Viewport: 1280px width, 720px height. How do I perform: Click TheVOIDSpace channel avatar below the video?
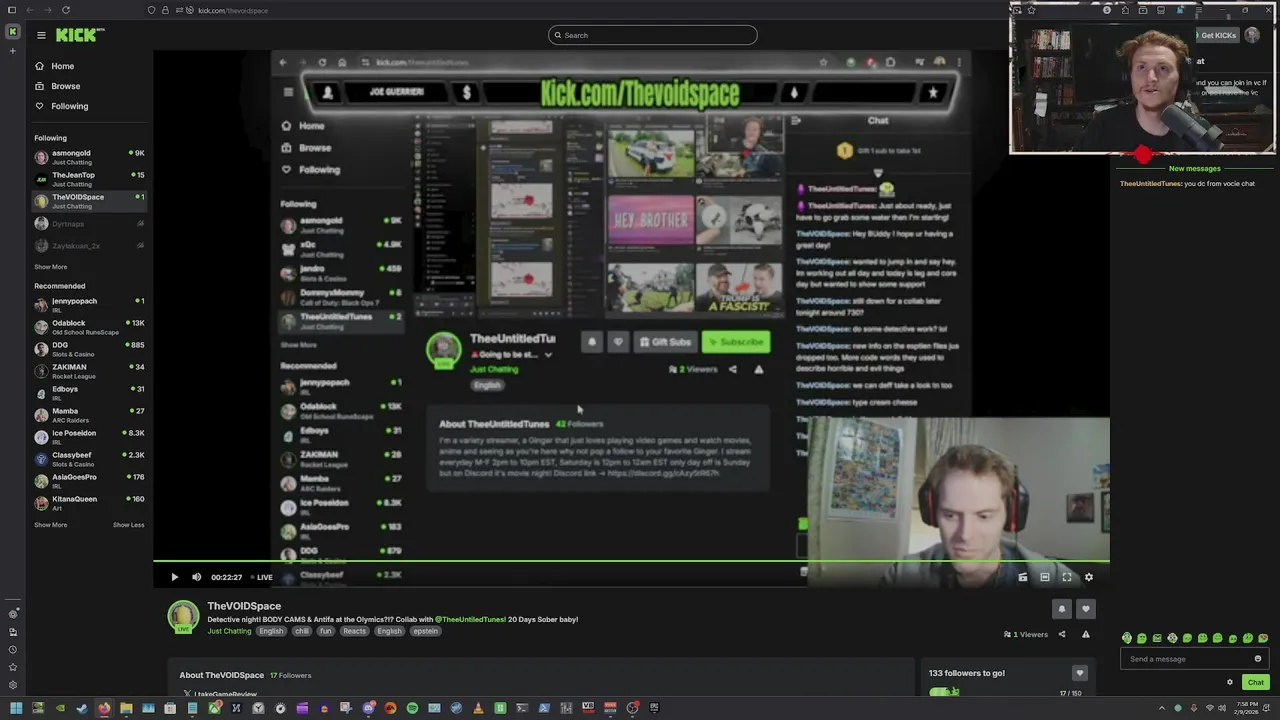(183, 616)
